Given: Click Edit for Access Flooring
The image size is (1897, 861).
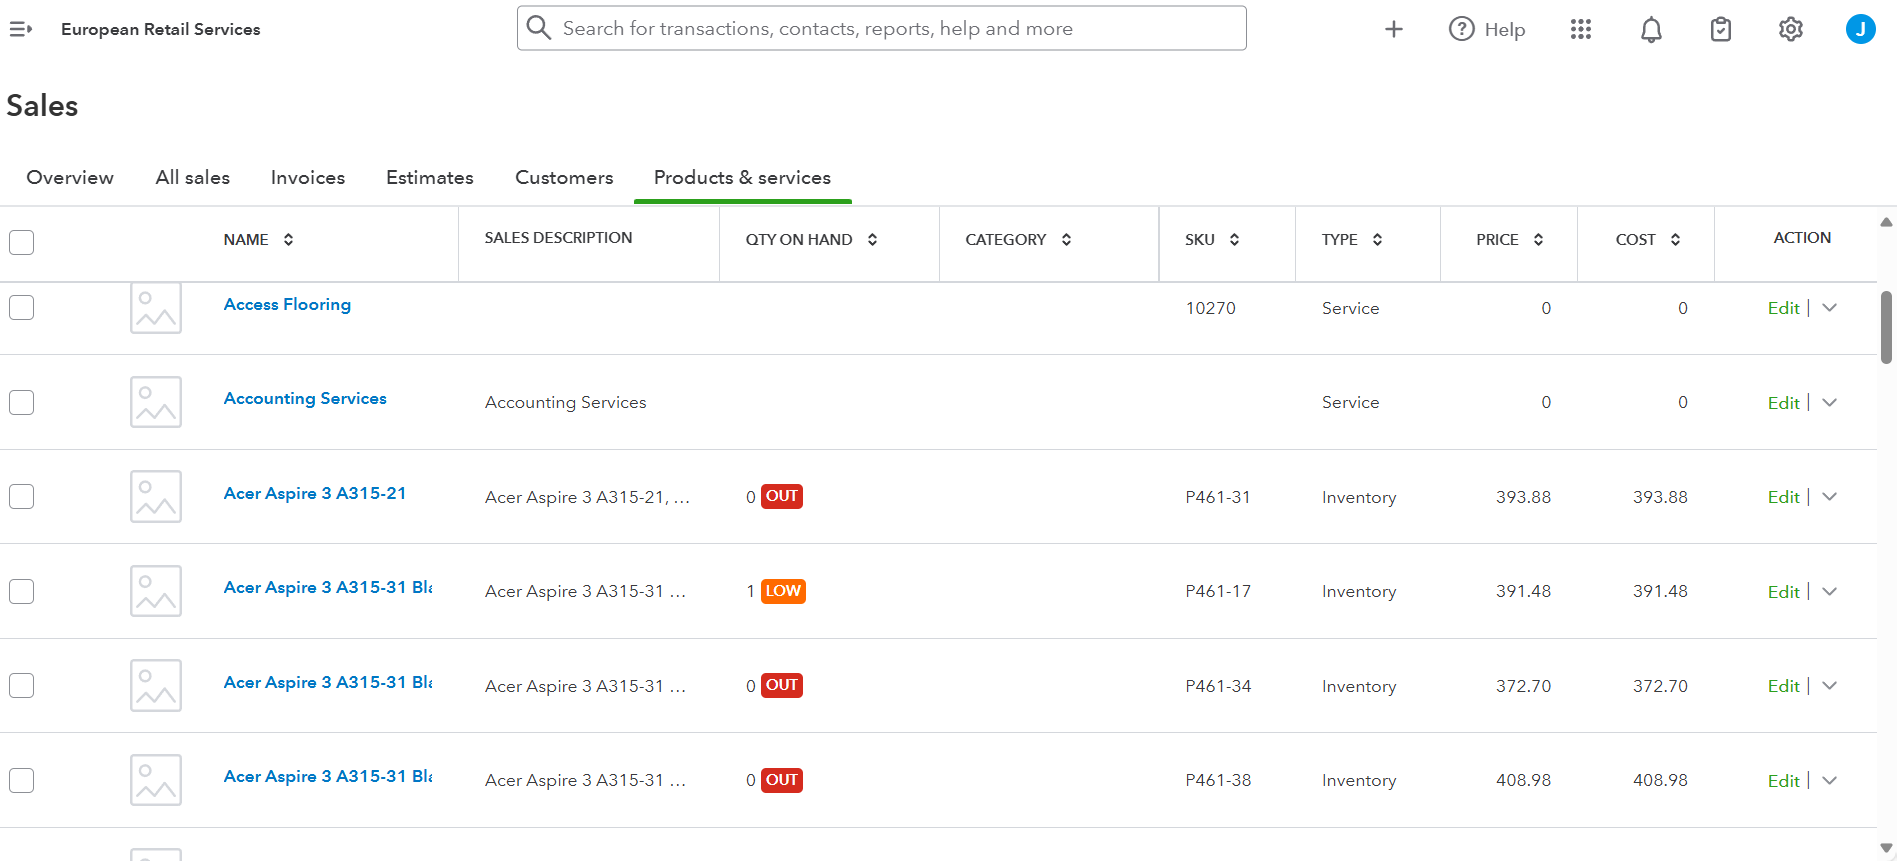Looking at the screenshot, I should 1783,308.
